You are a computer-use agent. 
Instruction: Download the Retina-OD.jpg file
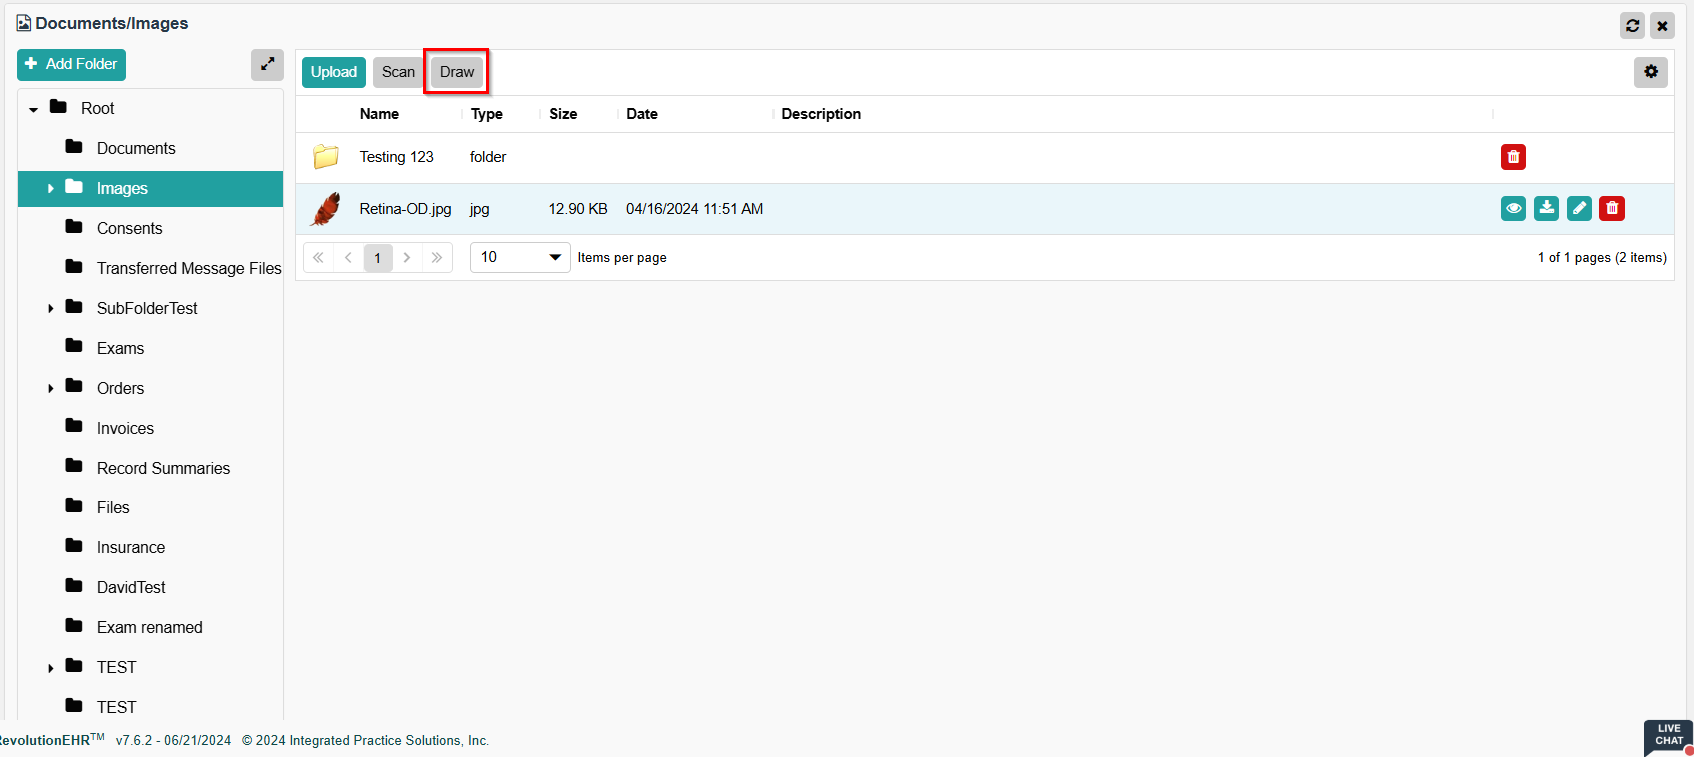click(x=1546, y=208)
